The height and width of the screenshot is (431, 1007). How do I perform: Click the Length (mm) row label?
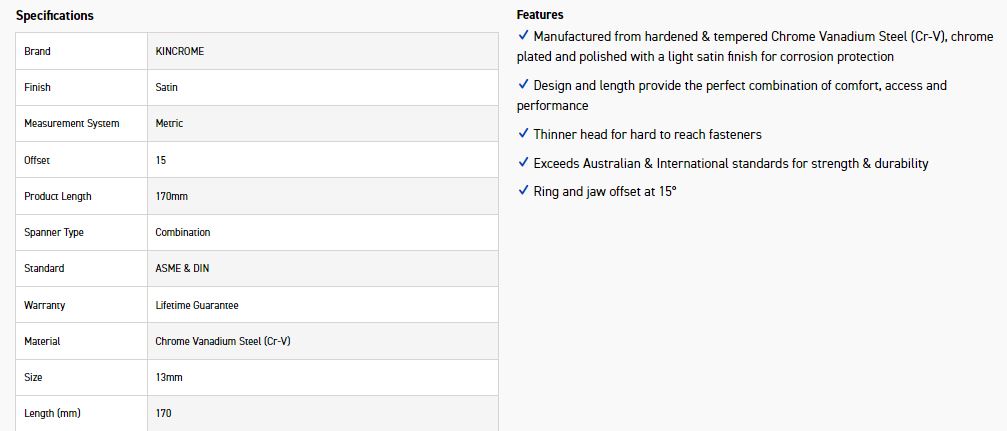click(x=52, y=413)
